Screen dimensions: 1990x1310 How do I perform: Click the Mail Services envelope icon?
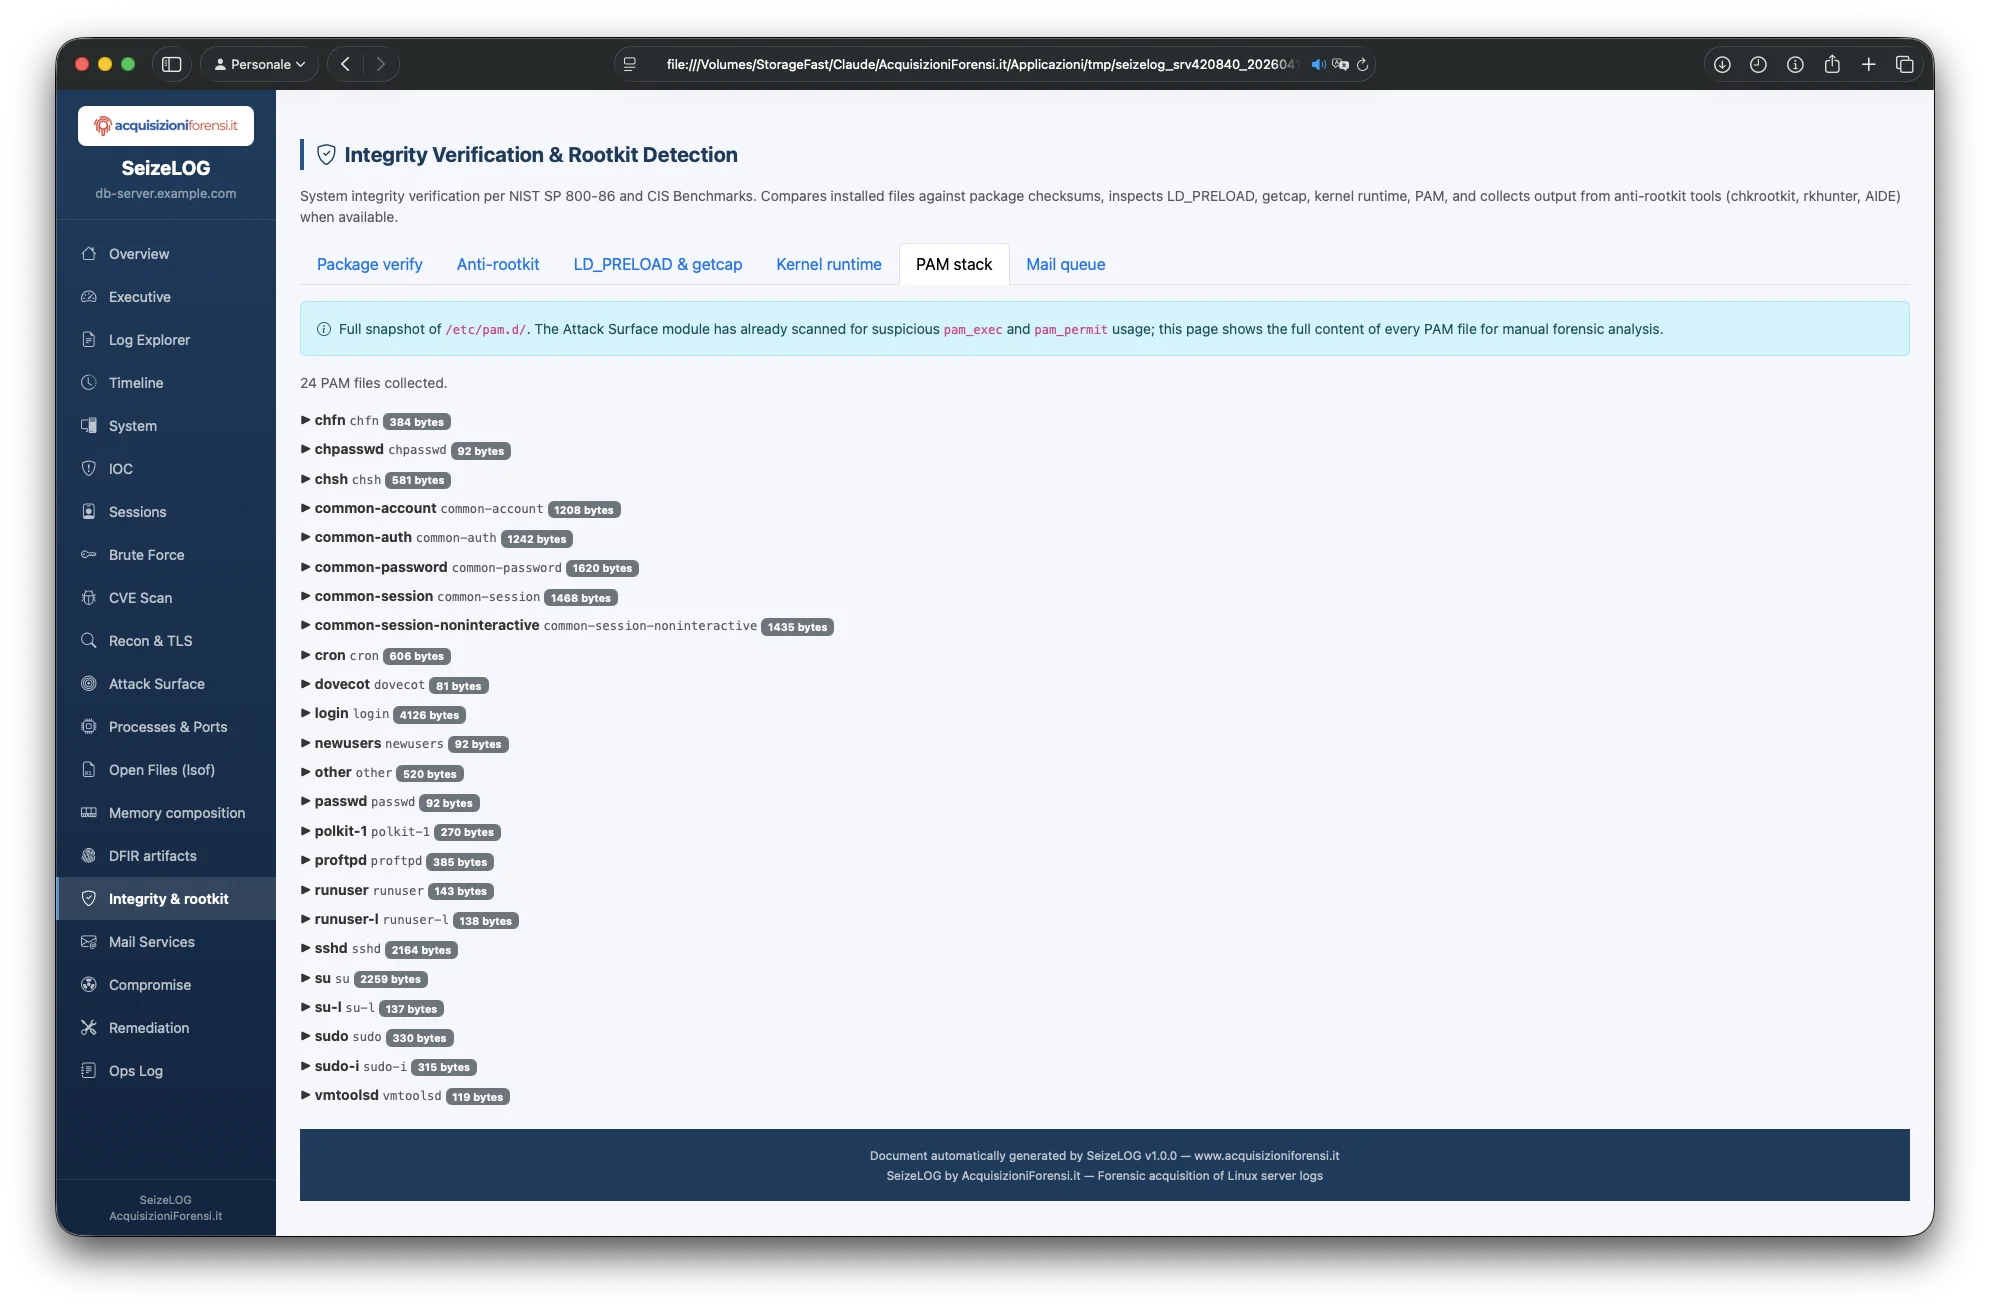tap(89, 941)
